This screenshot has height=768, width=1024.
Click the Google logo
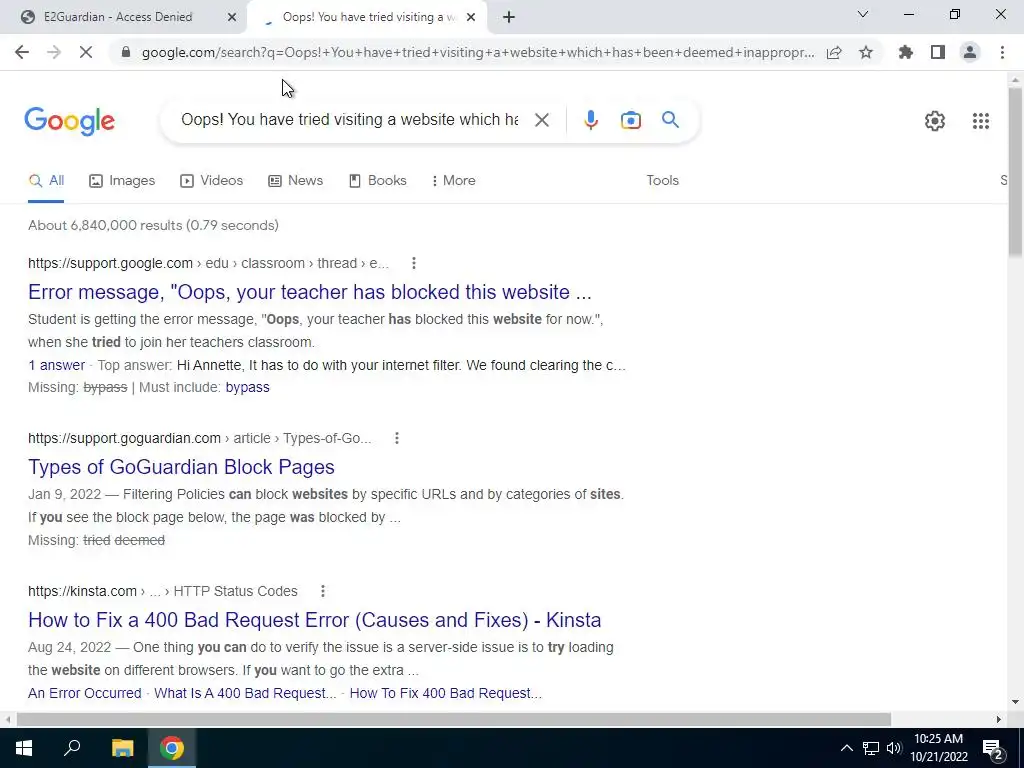point(69,121)
